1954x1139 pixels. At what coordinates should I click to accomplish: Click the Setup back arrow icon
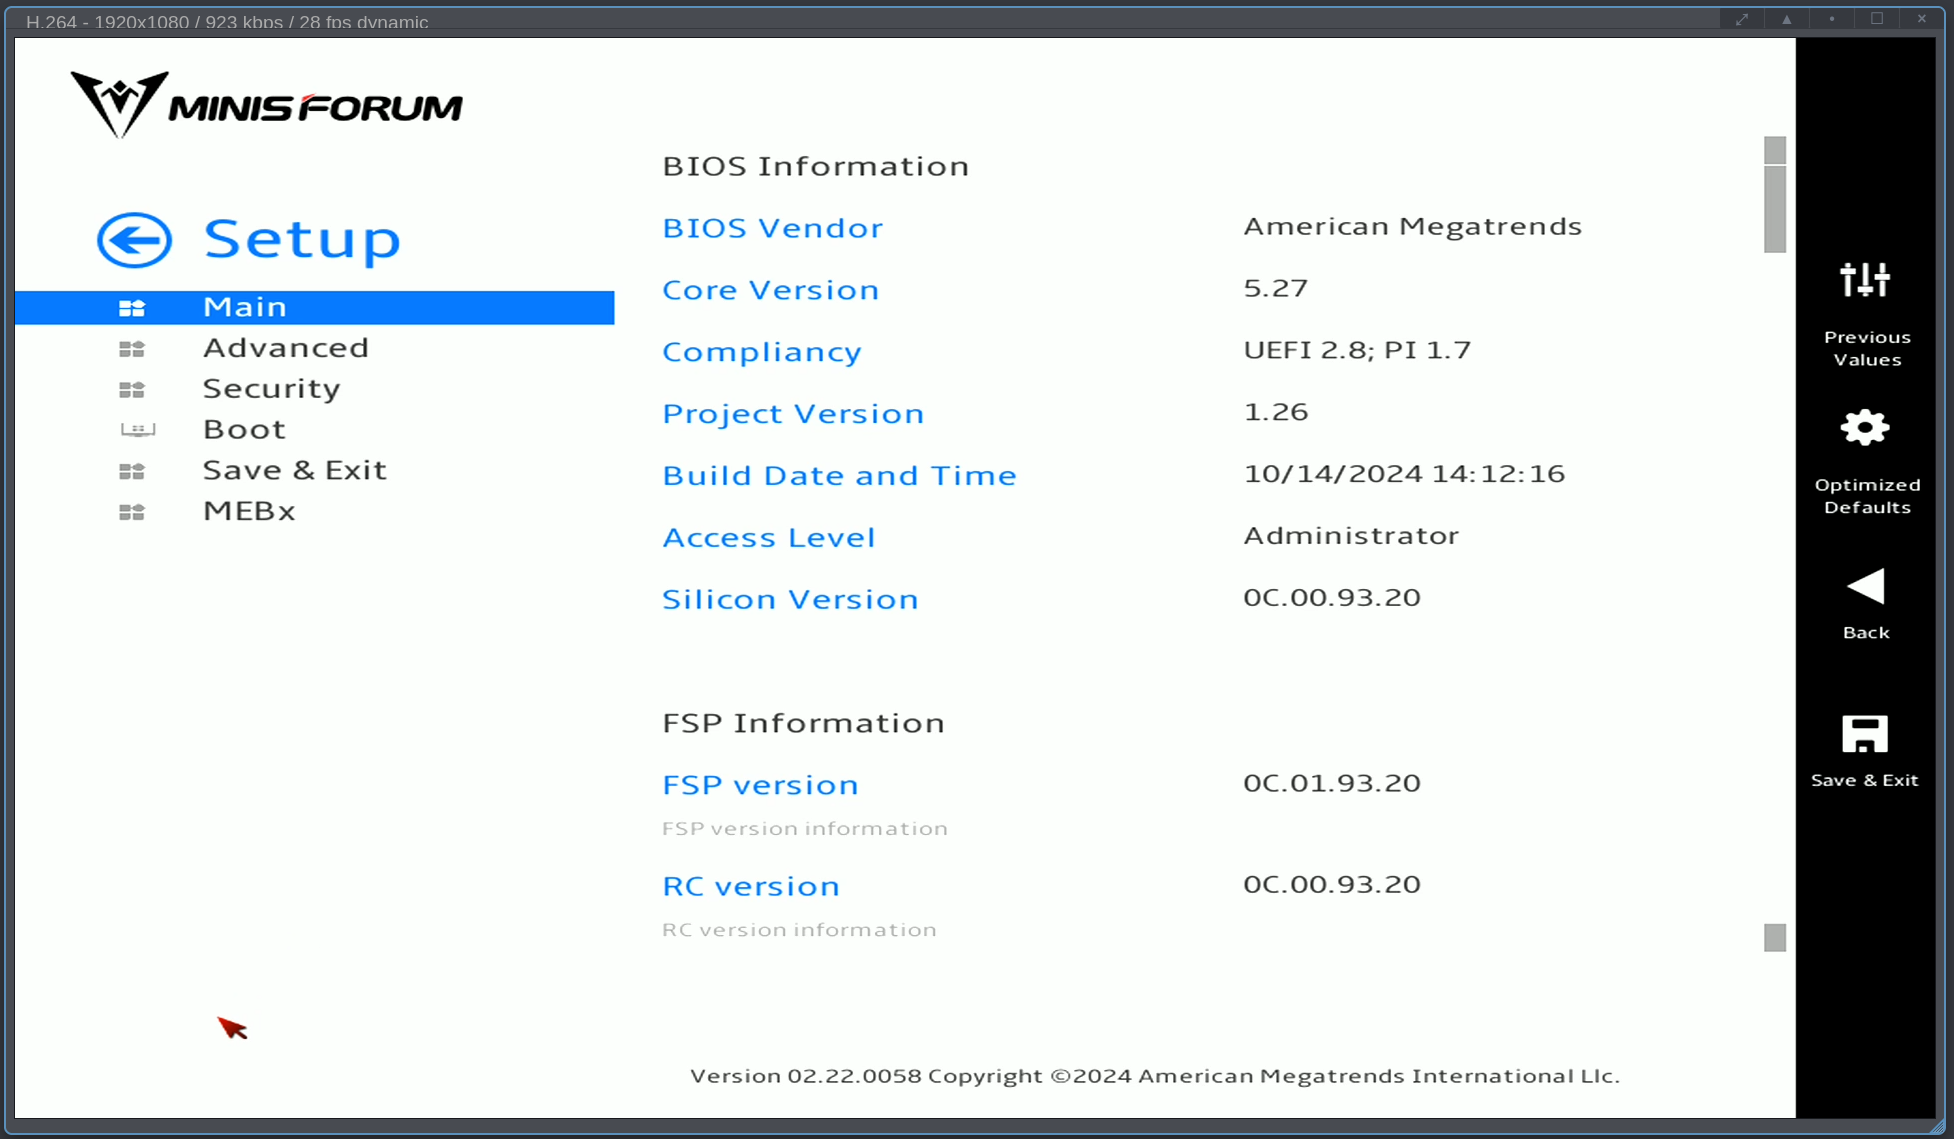[x=134, y=240]
